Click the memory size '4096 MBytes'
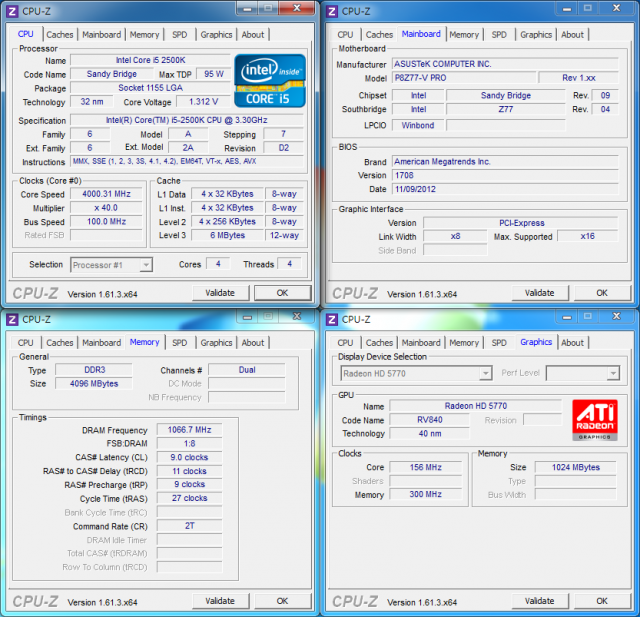The image size is (640, 617). pos(94,384)
